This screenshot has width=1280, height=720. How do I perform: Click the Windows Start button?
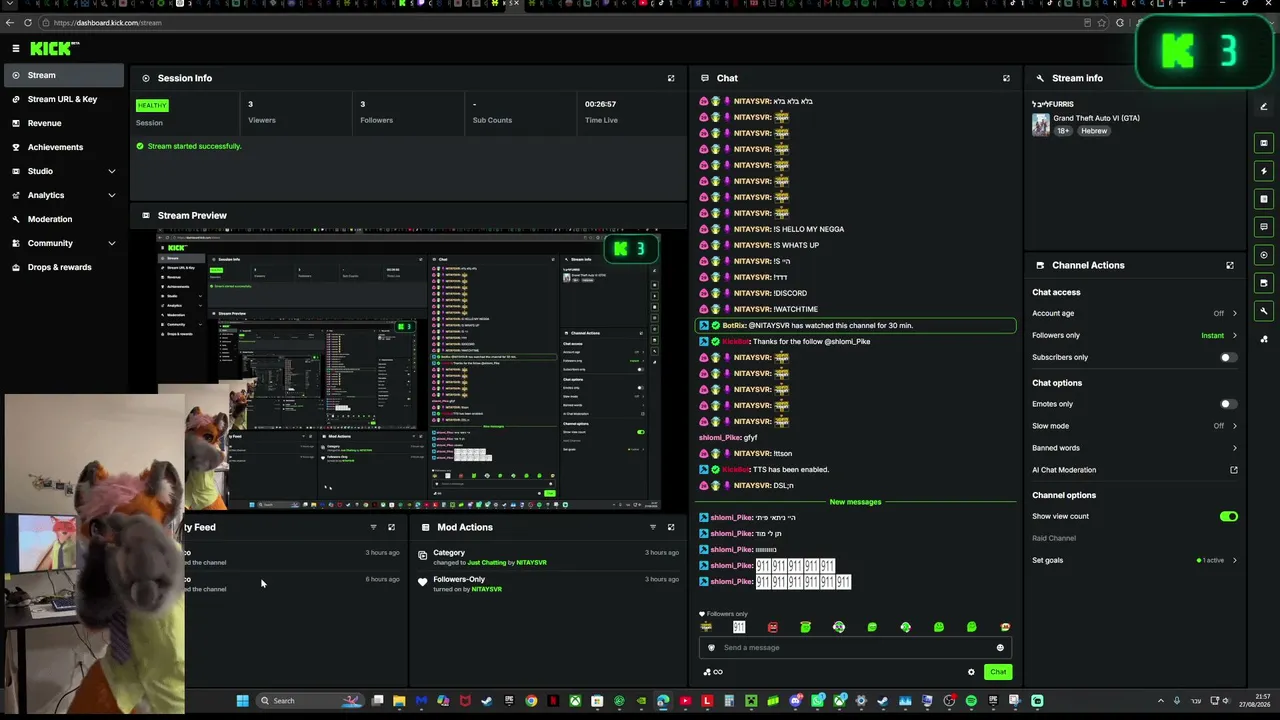(x=243, y=701)
